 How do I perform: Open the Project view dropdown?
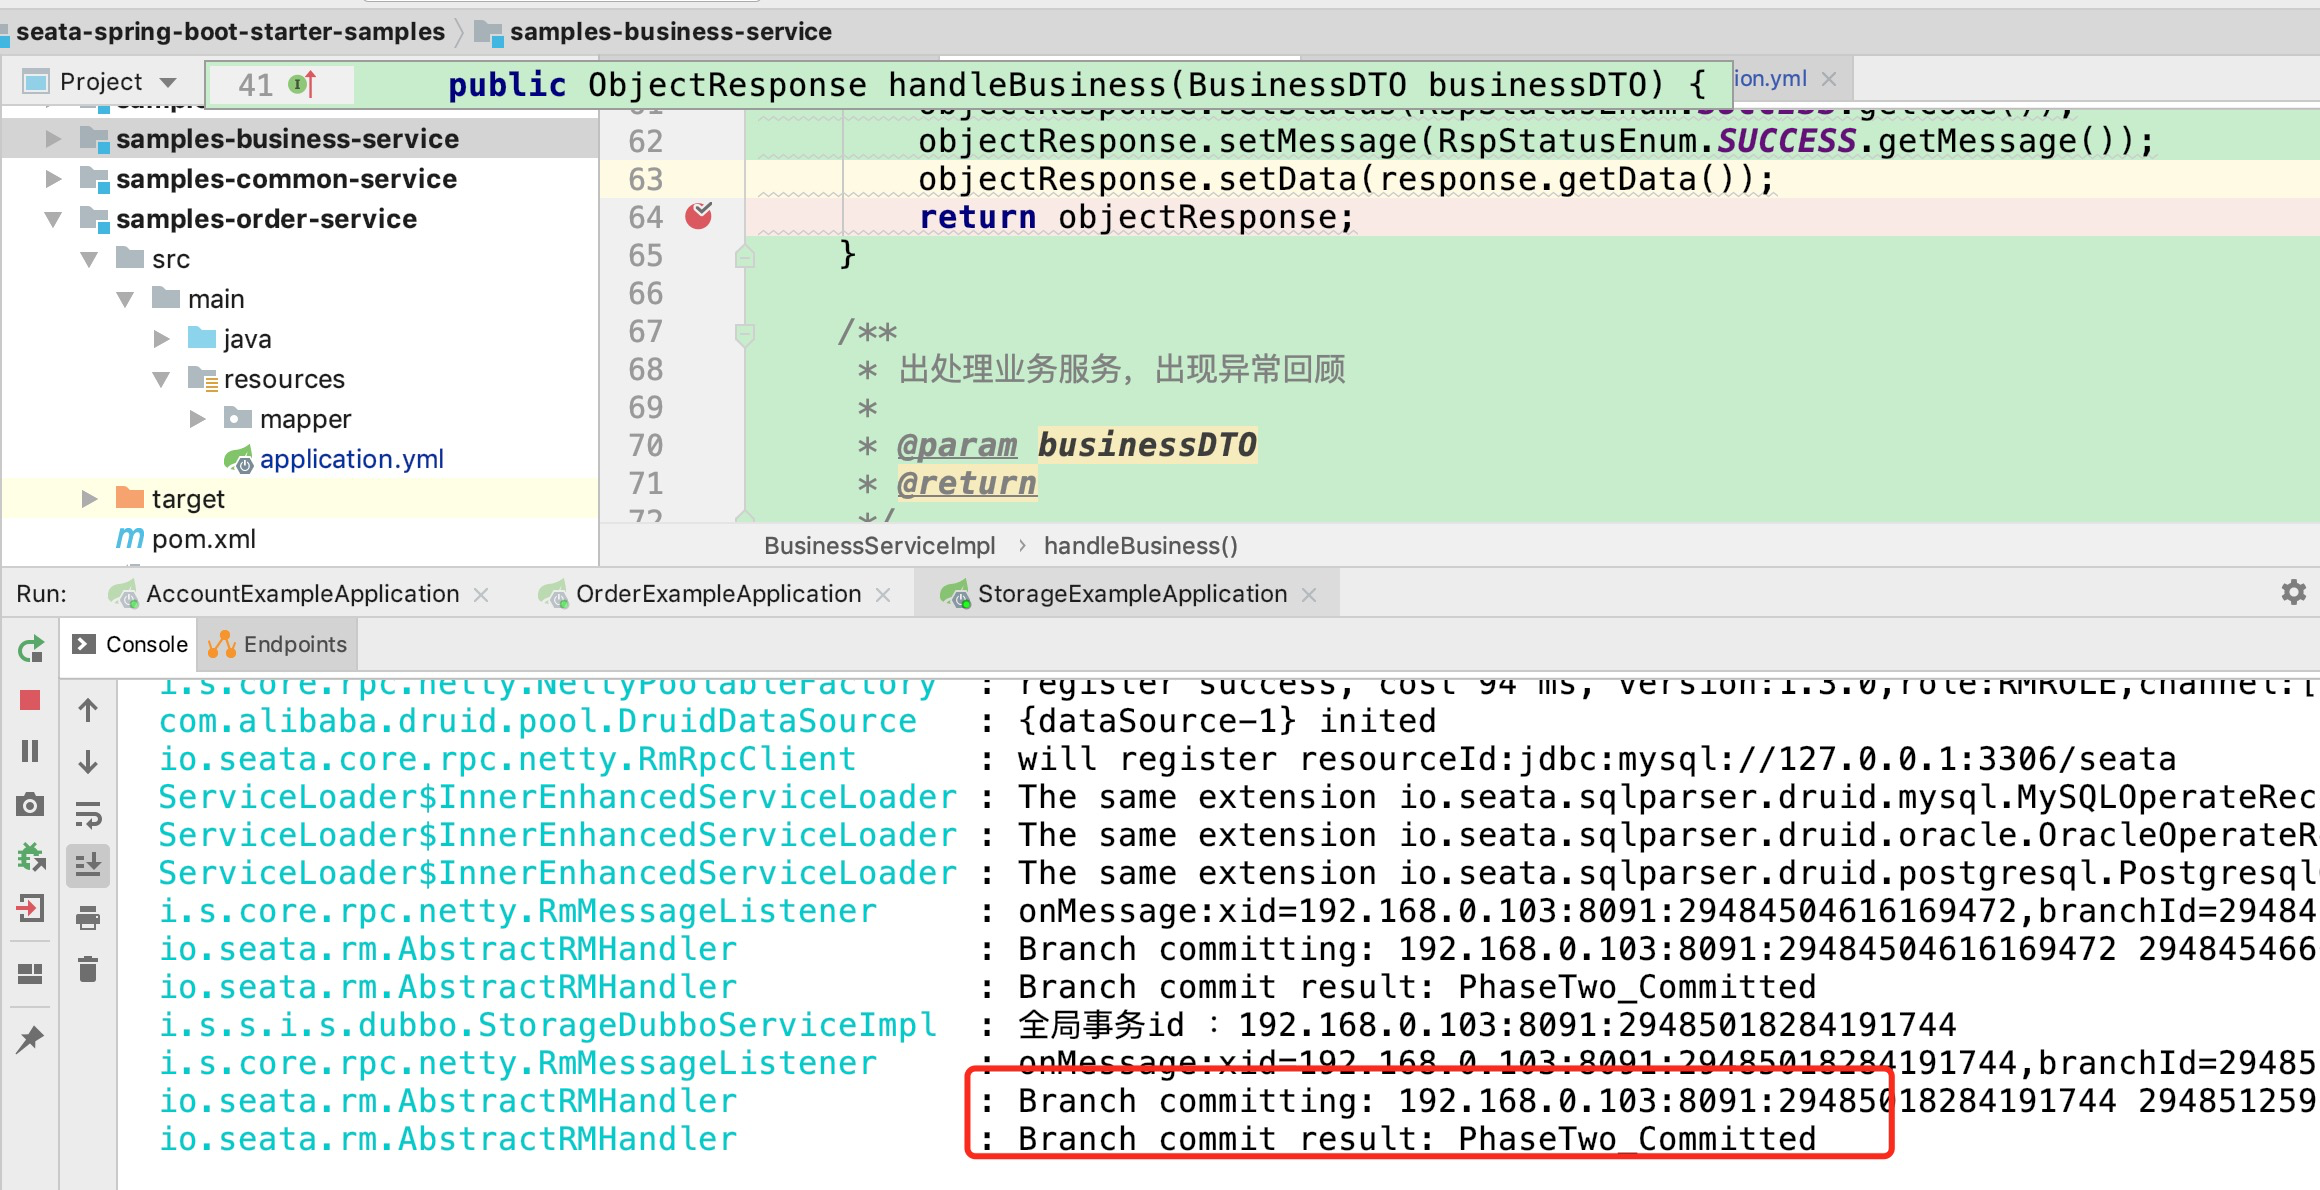pos(168,82)
